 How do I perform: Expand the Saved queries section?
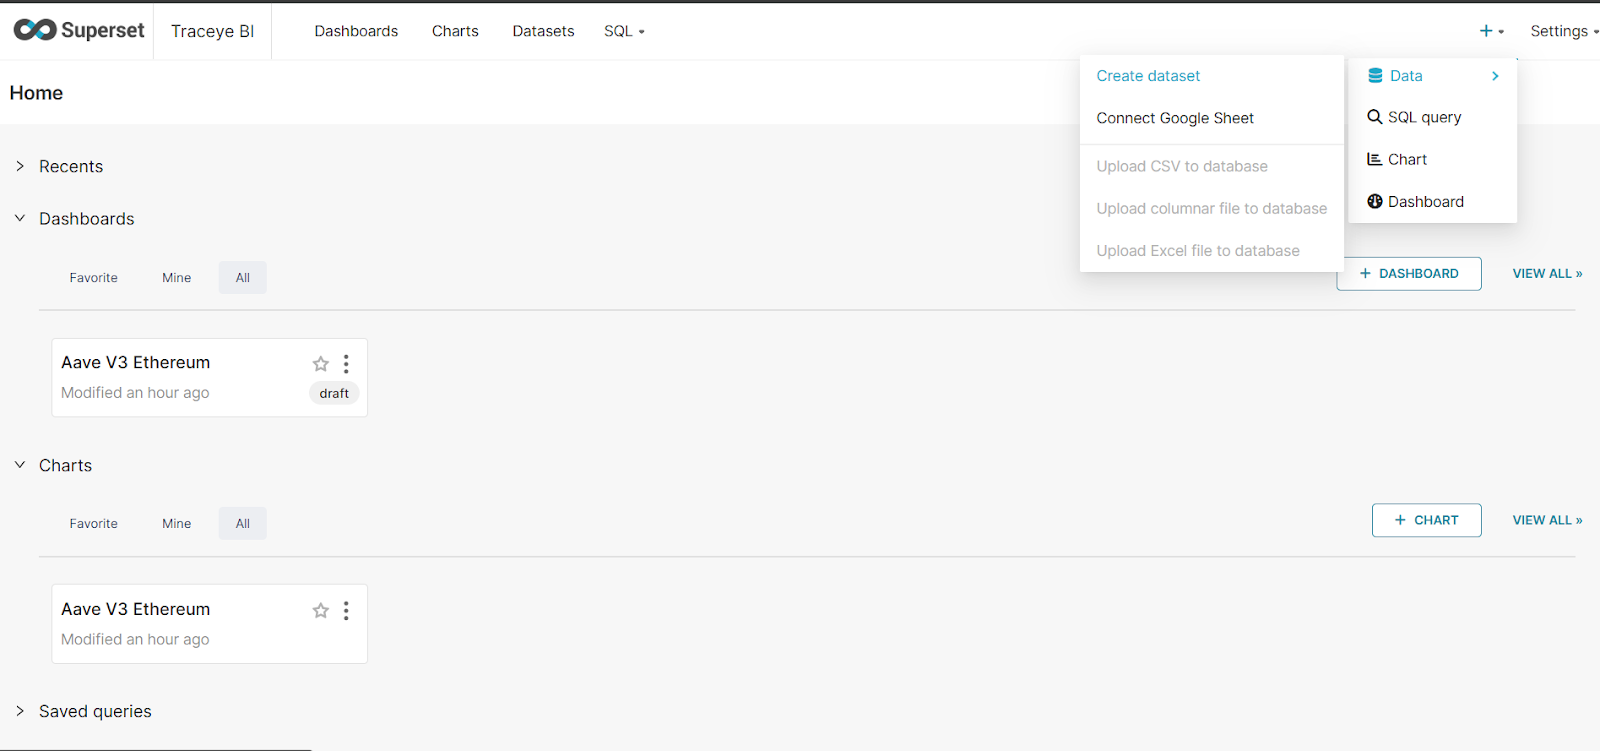coord(20,711)
